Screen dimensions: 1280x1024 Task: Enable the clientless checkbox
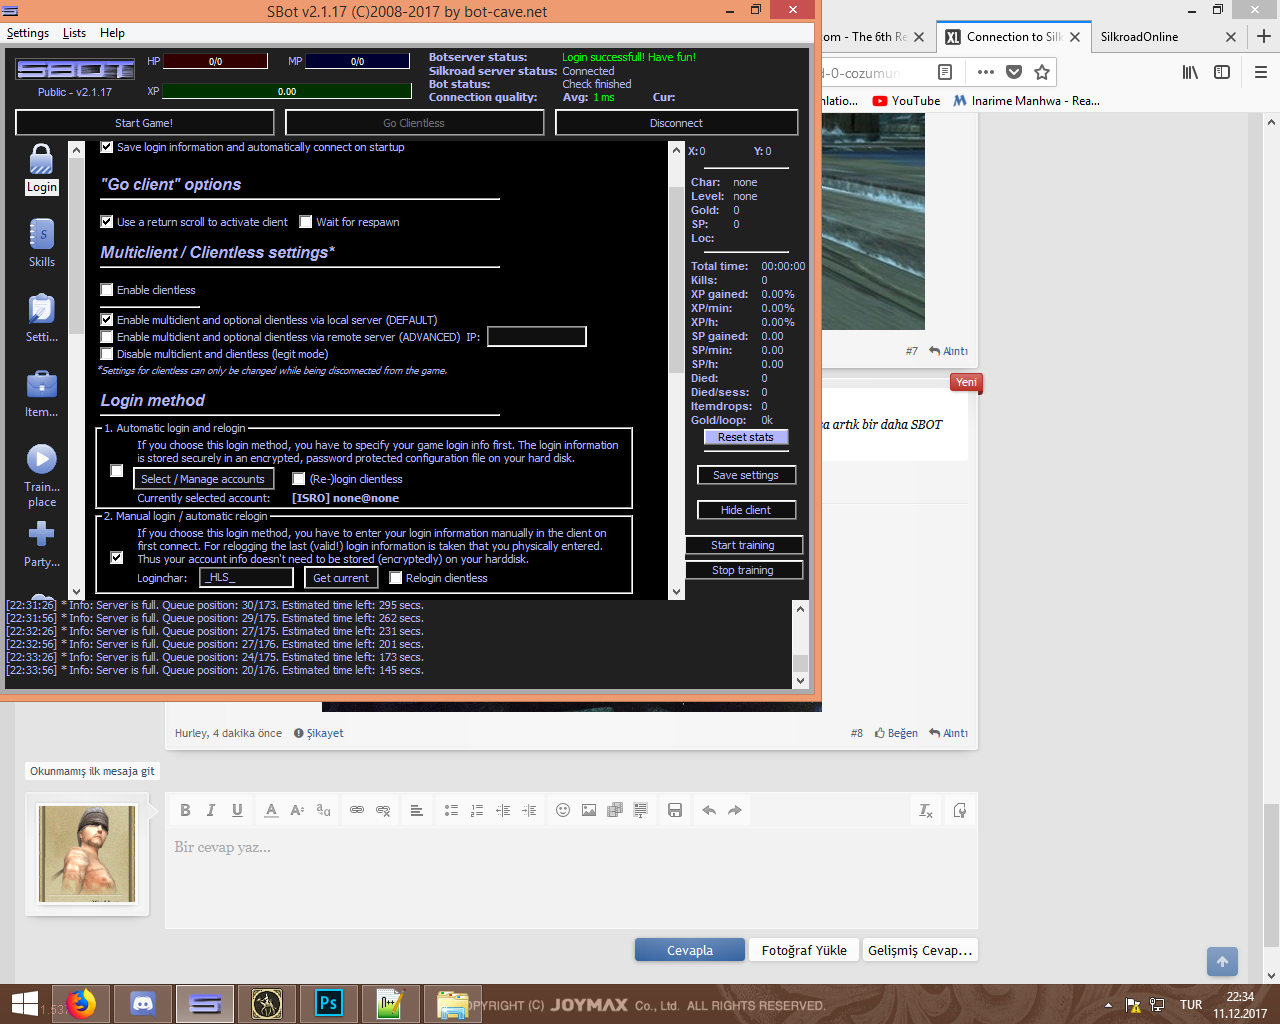(107, 290)
